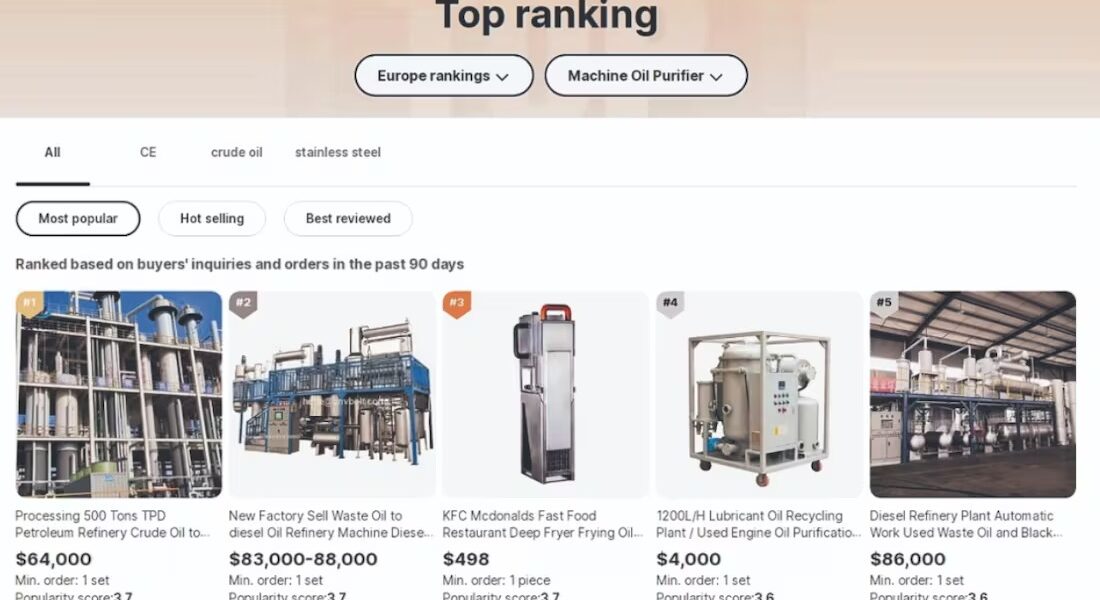Screen dimensions: 1100x600
Task: Click the orange #3 rank badge
Action: pyautogui.click(x=457, y=304)
